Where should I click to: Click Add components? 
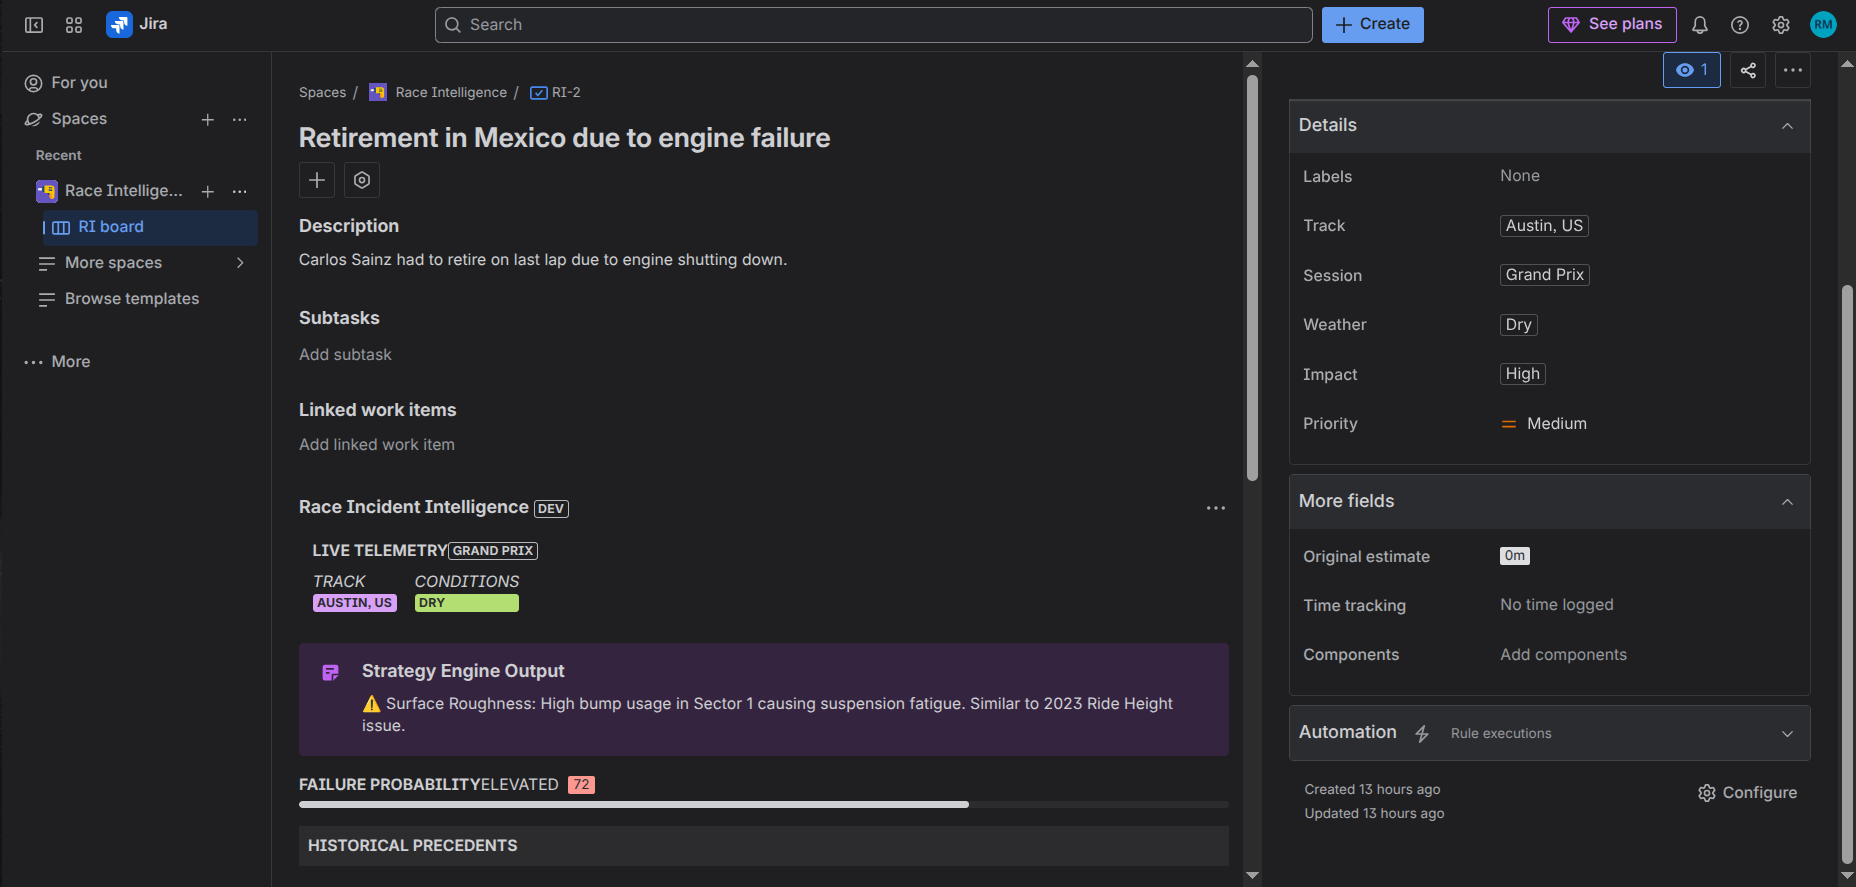(x=1563, y=655)
